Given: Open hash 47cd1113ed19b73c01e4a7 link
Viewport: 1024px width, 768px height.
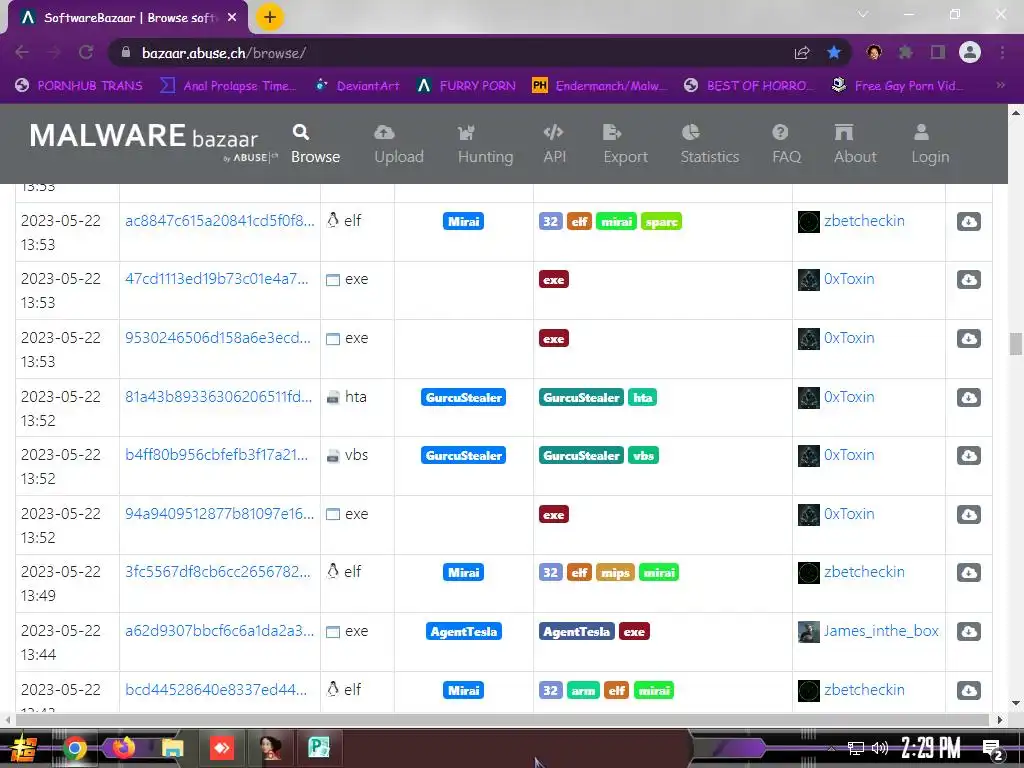Looking at the screenshot, I should click(217, 279).
